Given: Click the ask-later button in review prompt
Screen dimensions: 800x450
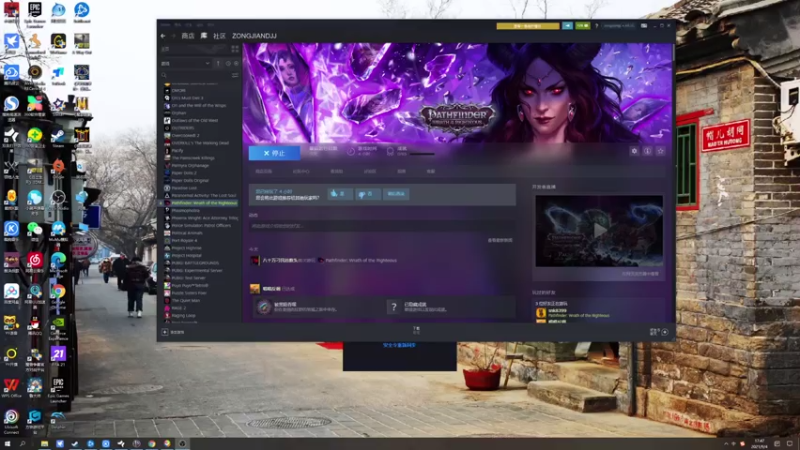Looking at the screenshot, I should click(x=396, y=194).
